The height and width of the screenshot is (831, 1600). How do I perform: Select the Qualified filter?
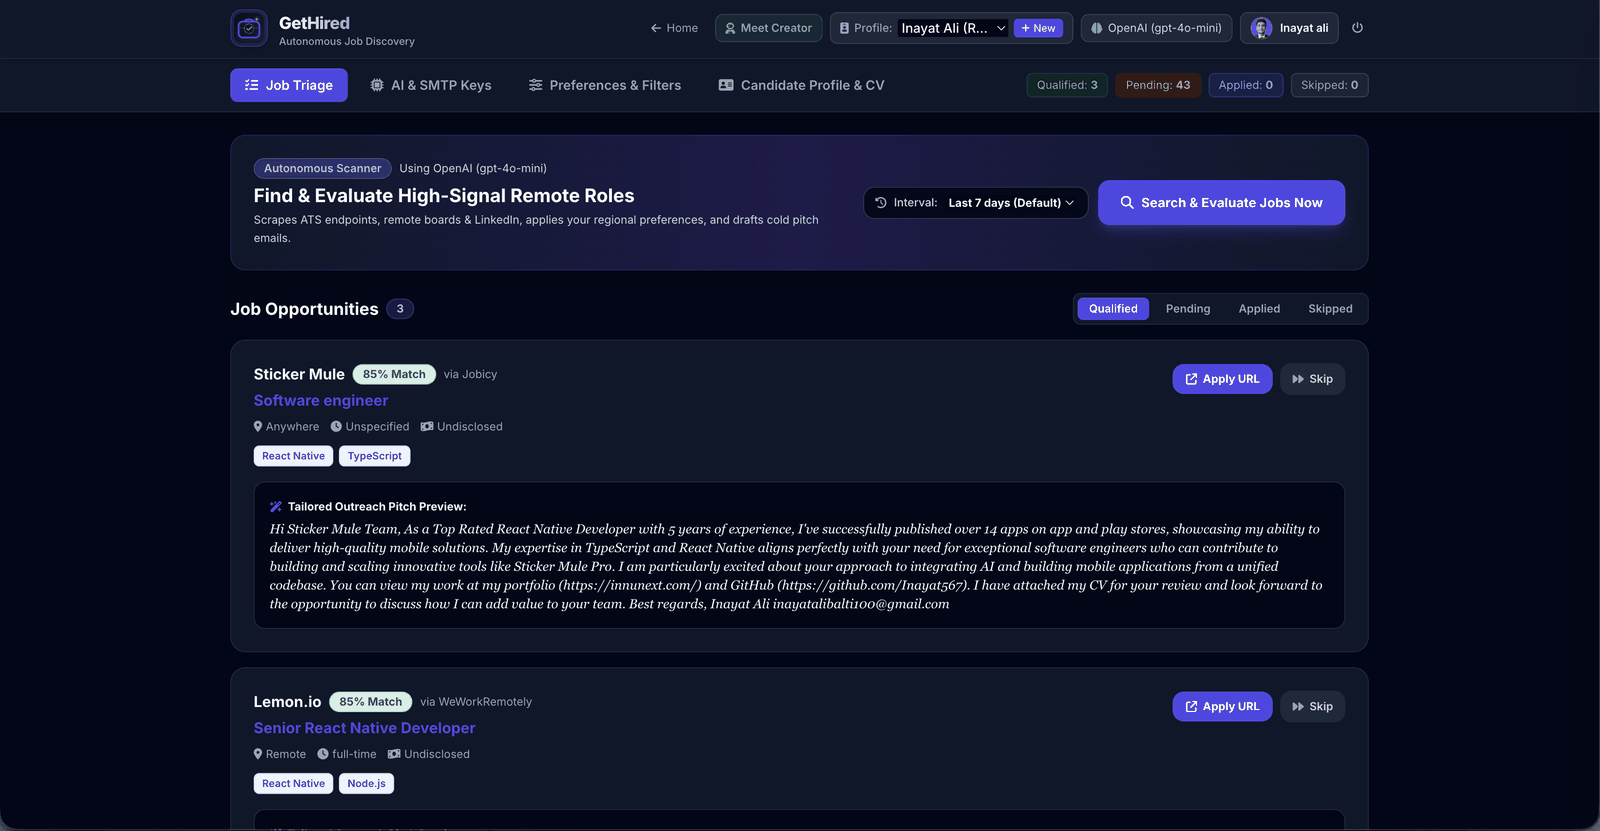[1113, 309]
